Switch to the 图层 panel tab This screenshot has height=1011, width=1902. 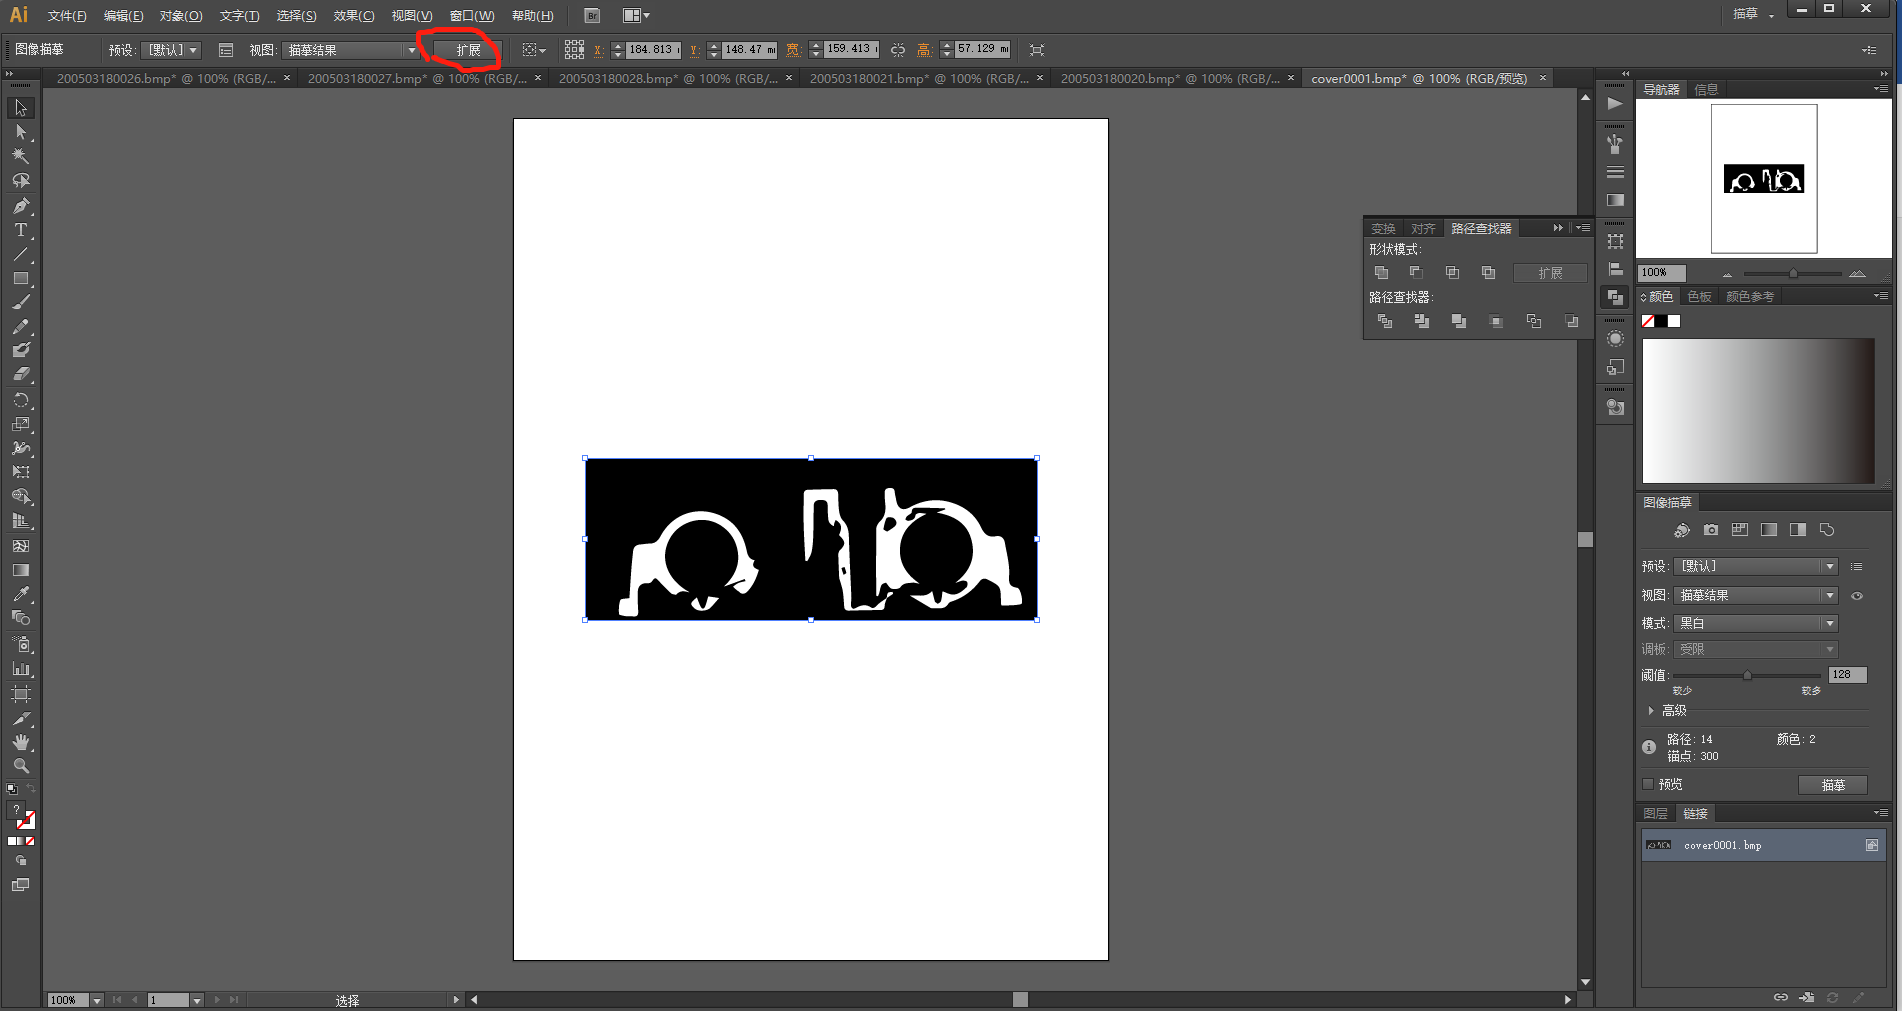tap(1656, 813)
